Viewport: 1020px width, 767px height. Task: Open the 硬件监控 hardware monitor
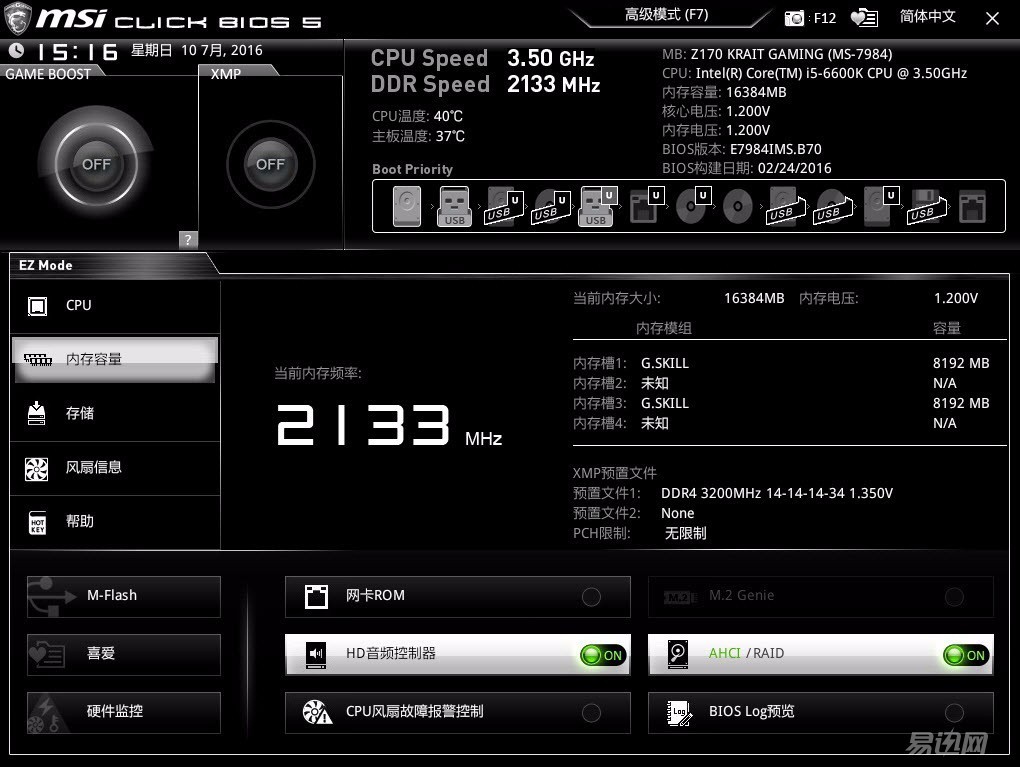click(x=124, y=712)
